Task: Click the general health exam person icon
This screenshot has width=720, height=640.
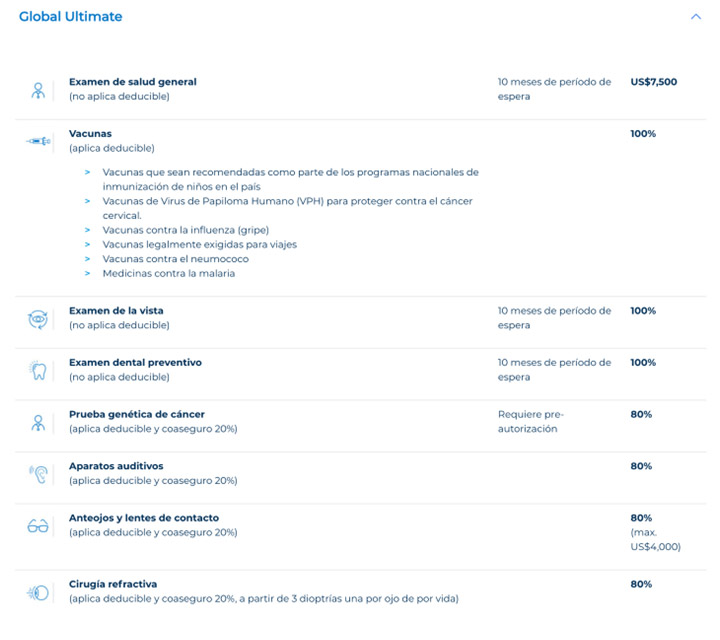Action: (38, 90)
